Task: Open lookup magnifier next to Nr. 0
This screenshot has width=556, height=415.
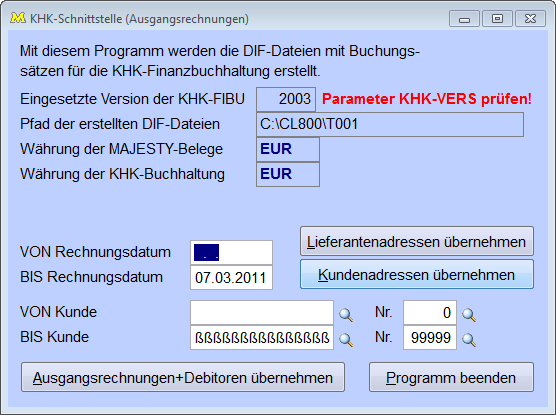Action: pos(469,315)
